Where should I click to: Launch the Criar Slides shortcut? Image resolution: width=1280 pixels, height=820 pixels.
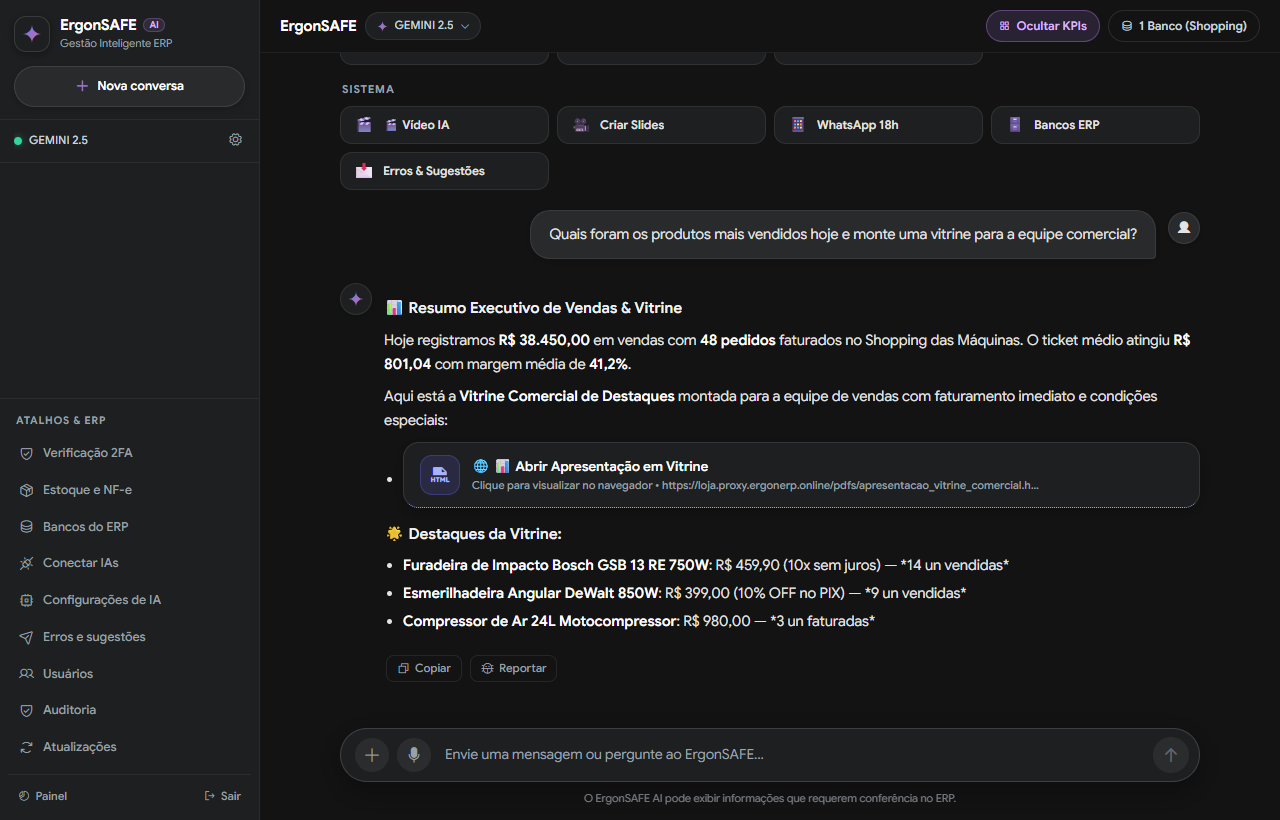tap(661, 125)
